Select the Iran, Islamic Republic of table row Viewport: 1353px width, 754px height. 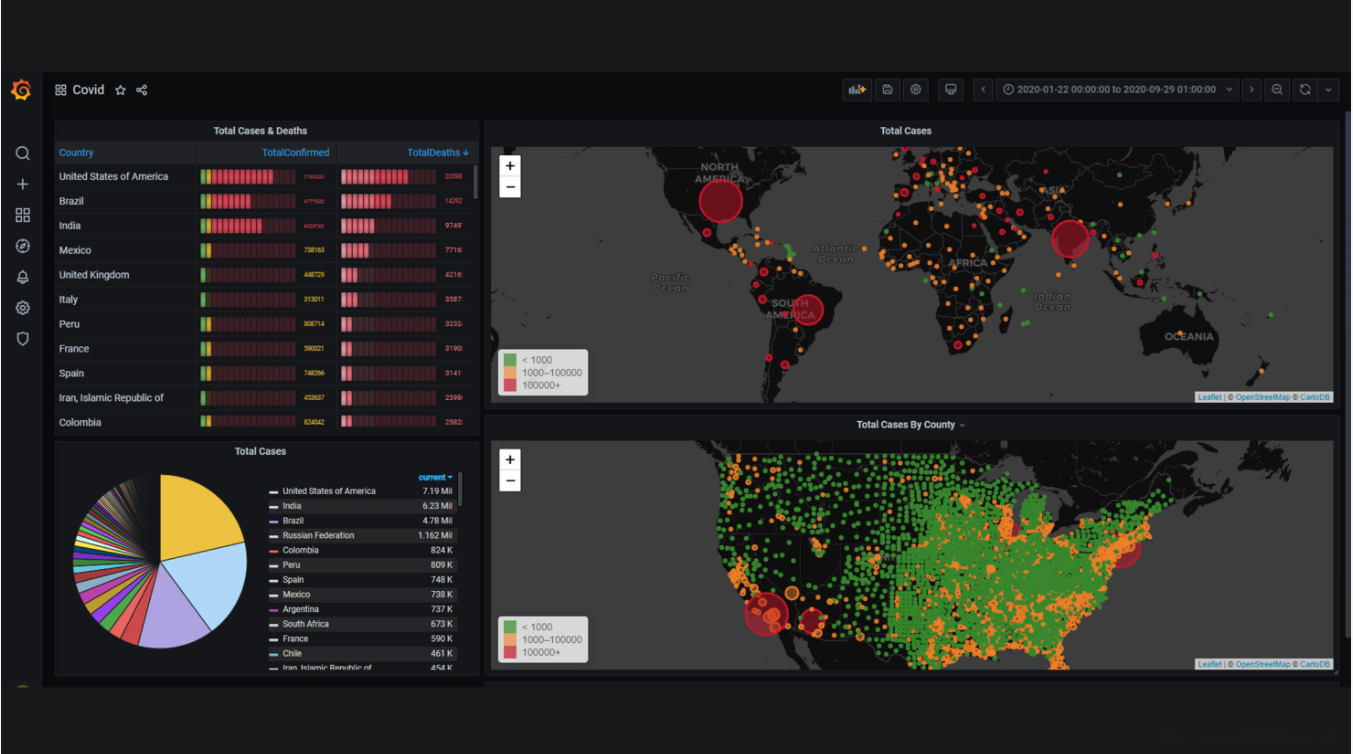[x=265, y=398]
